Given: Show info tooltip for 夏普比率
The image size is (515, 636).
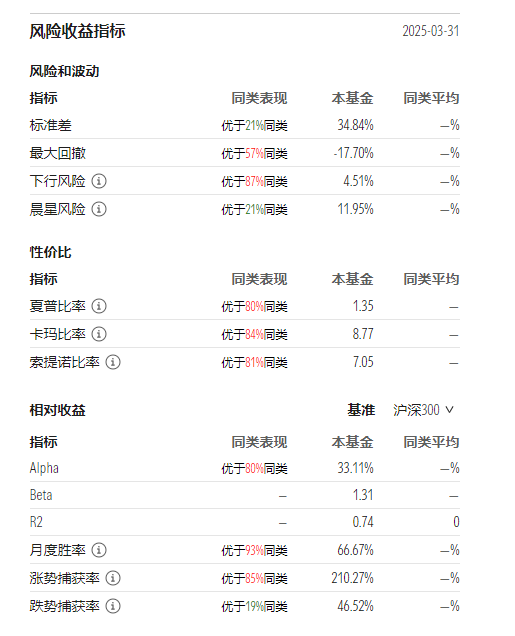Looking at the screenshot, I should tap(99, 306).
